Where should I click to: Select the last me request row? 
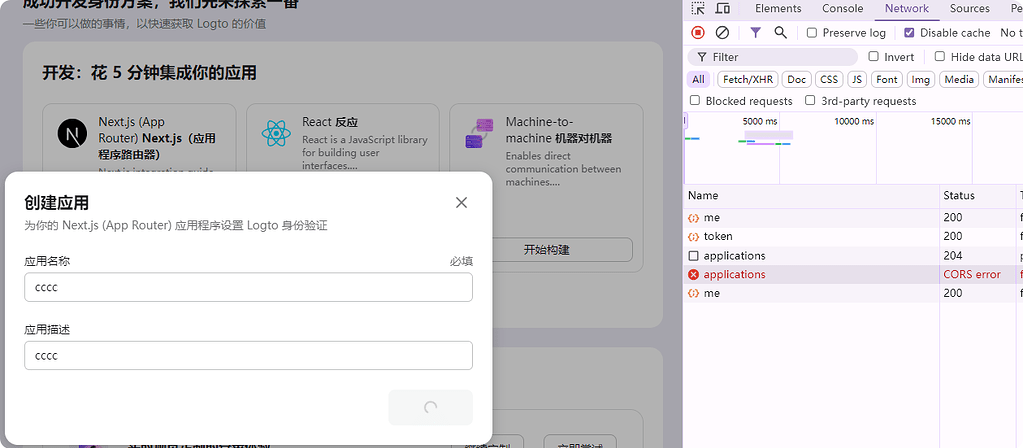tap(853, 293)
